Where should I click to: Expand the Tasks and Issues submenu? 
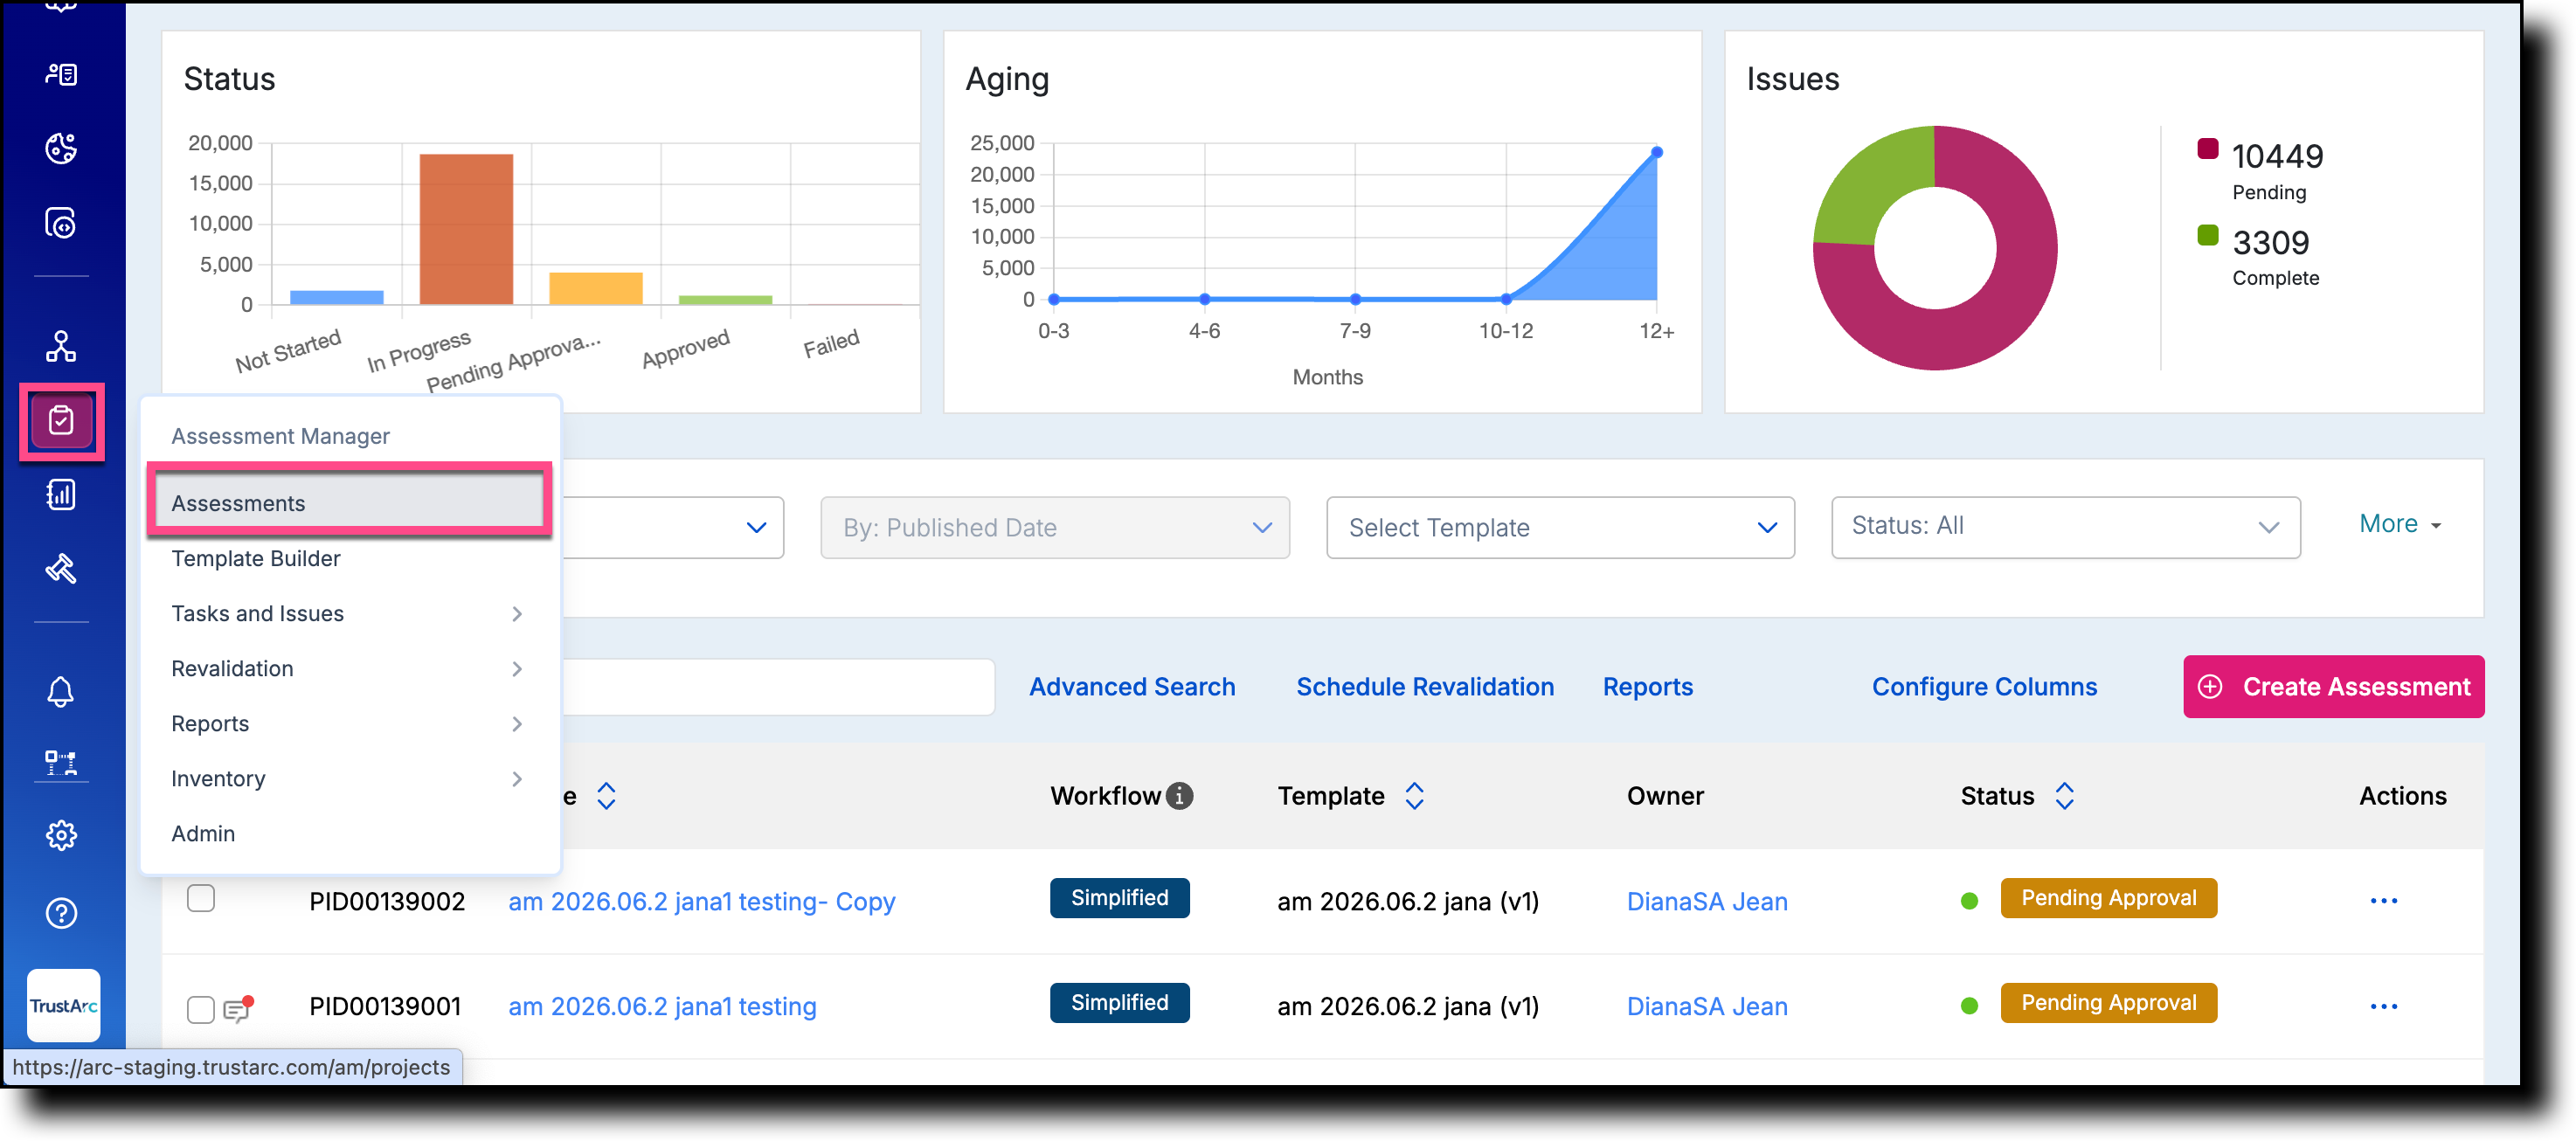[x=517, y=613]
